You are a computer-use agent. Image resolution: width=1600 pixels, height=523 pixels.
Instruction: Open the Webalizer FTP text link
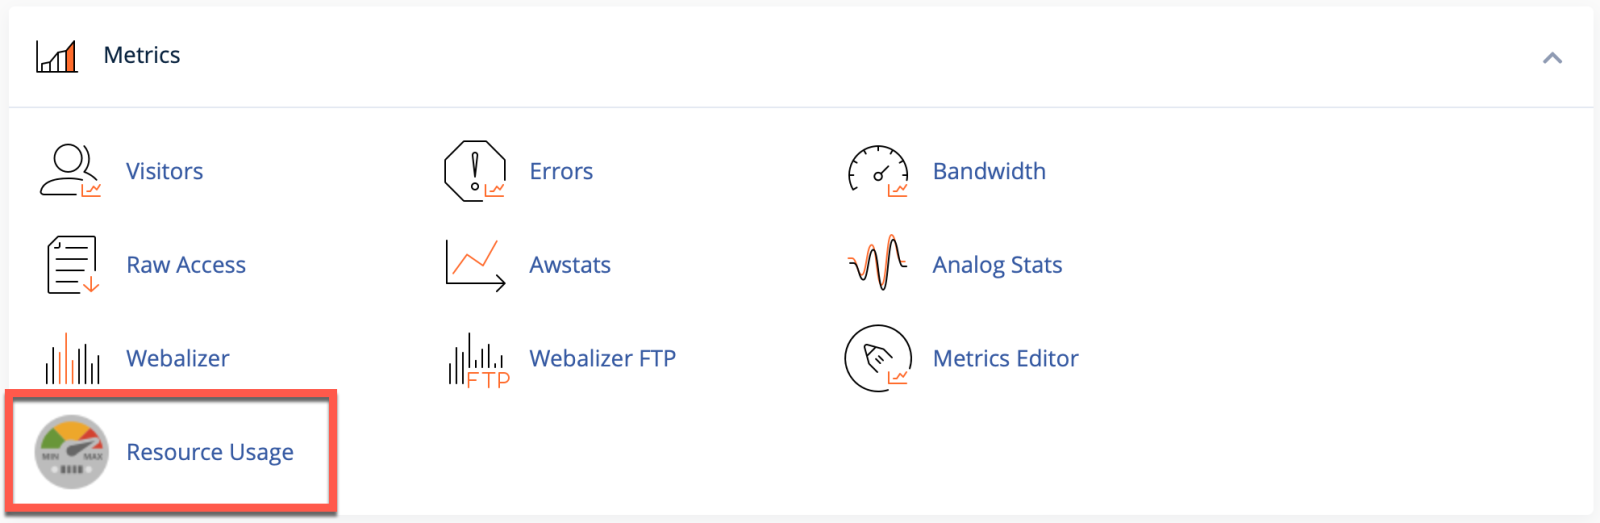click(x=602, y=358)
